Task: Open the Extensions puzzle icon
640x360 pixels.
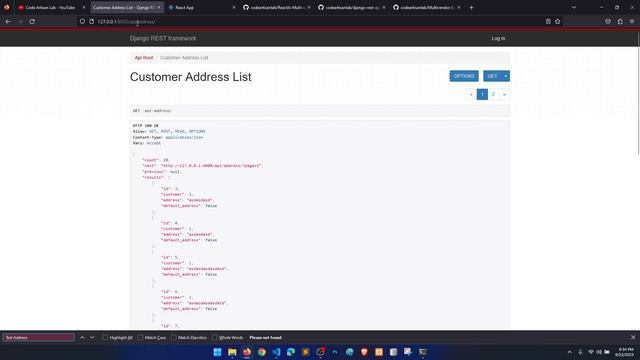Action: click(x=620, y=22)
